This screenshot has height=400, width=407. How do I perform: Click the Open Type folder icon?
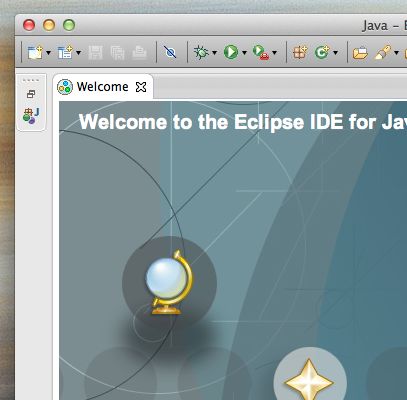[x=360, y=53]
